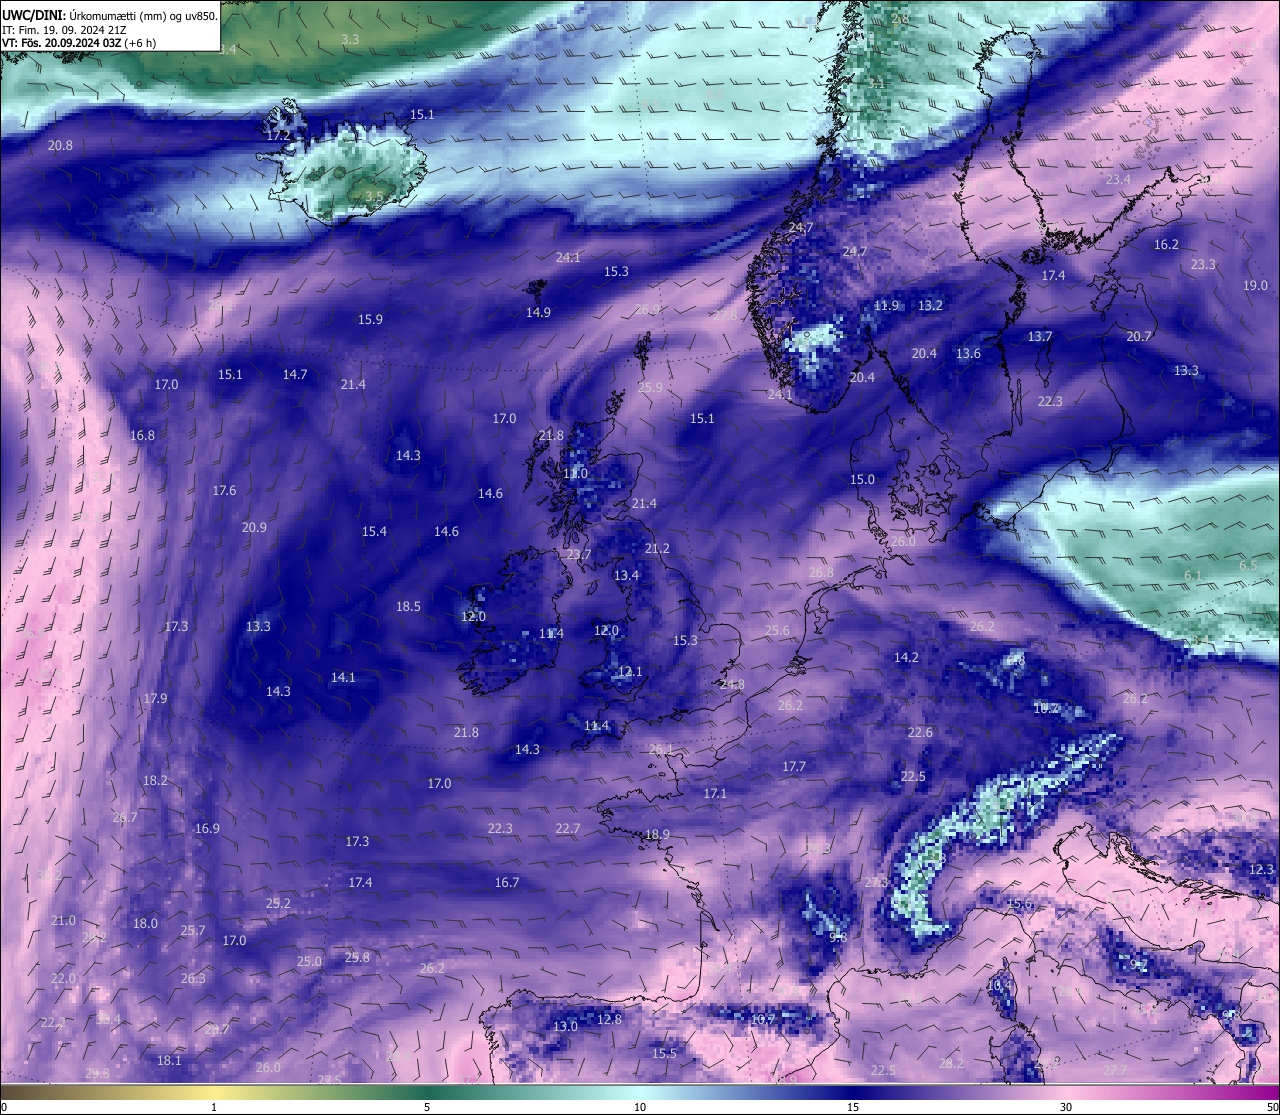Click the 12.8 value over northern Spain

[x=609, y=1019]
